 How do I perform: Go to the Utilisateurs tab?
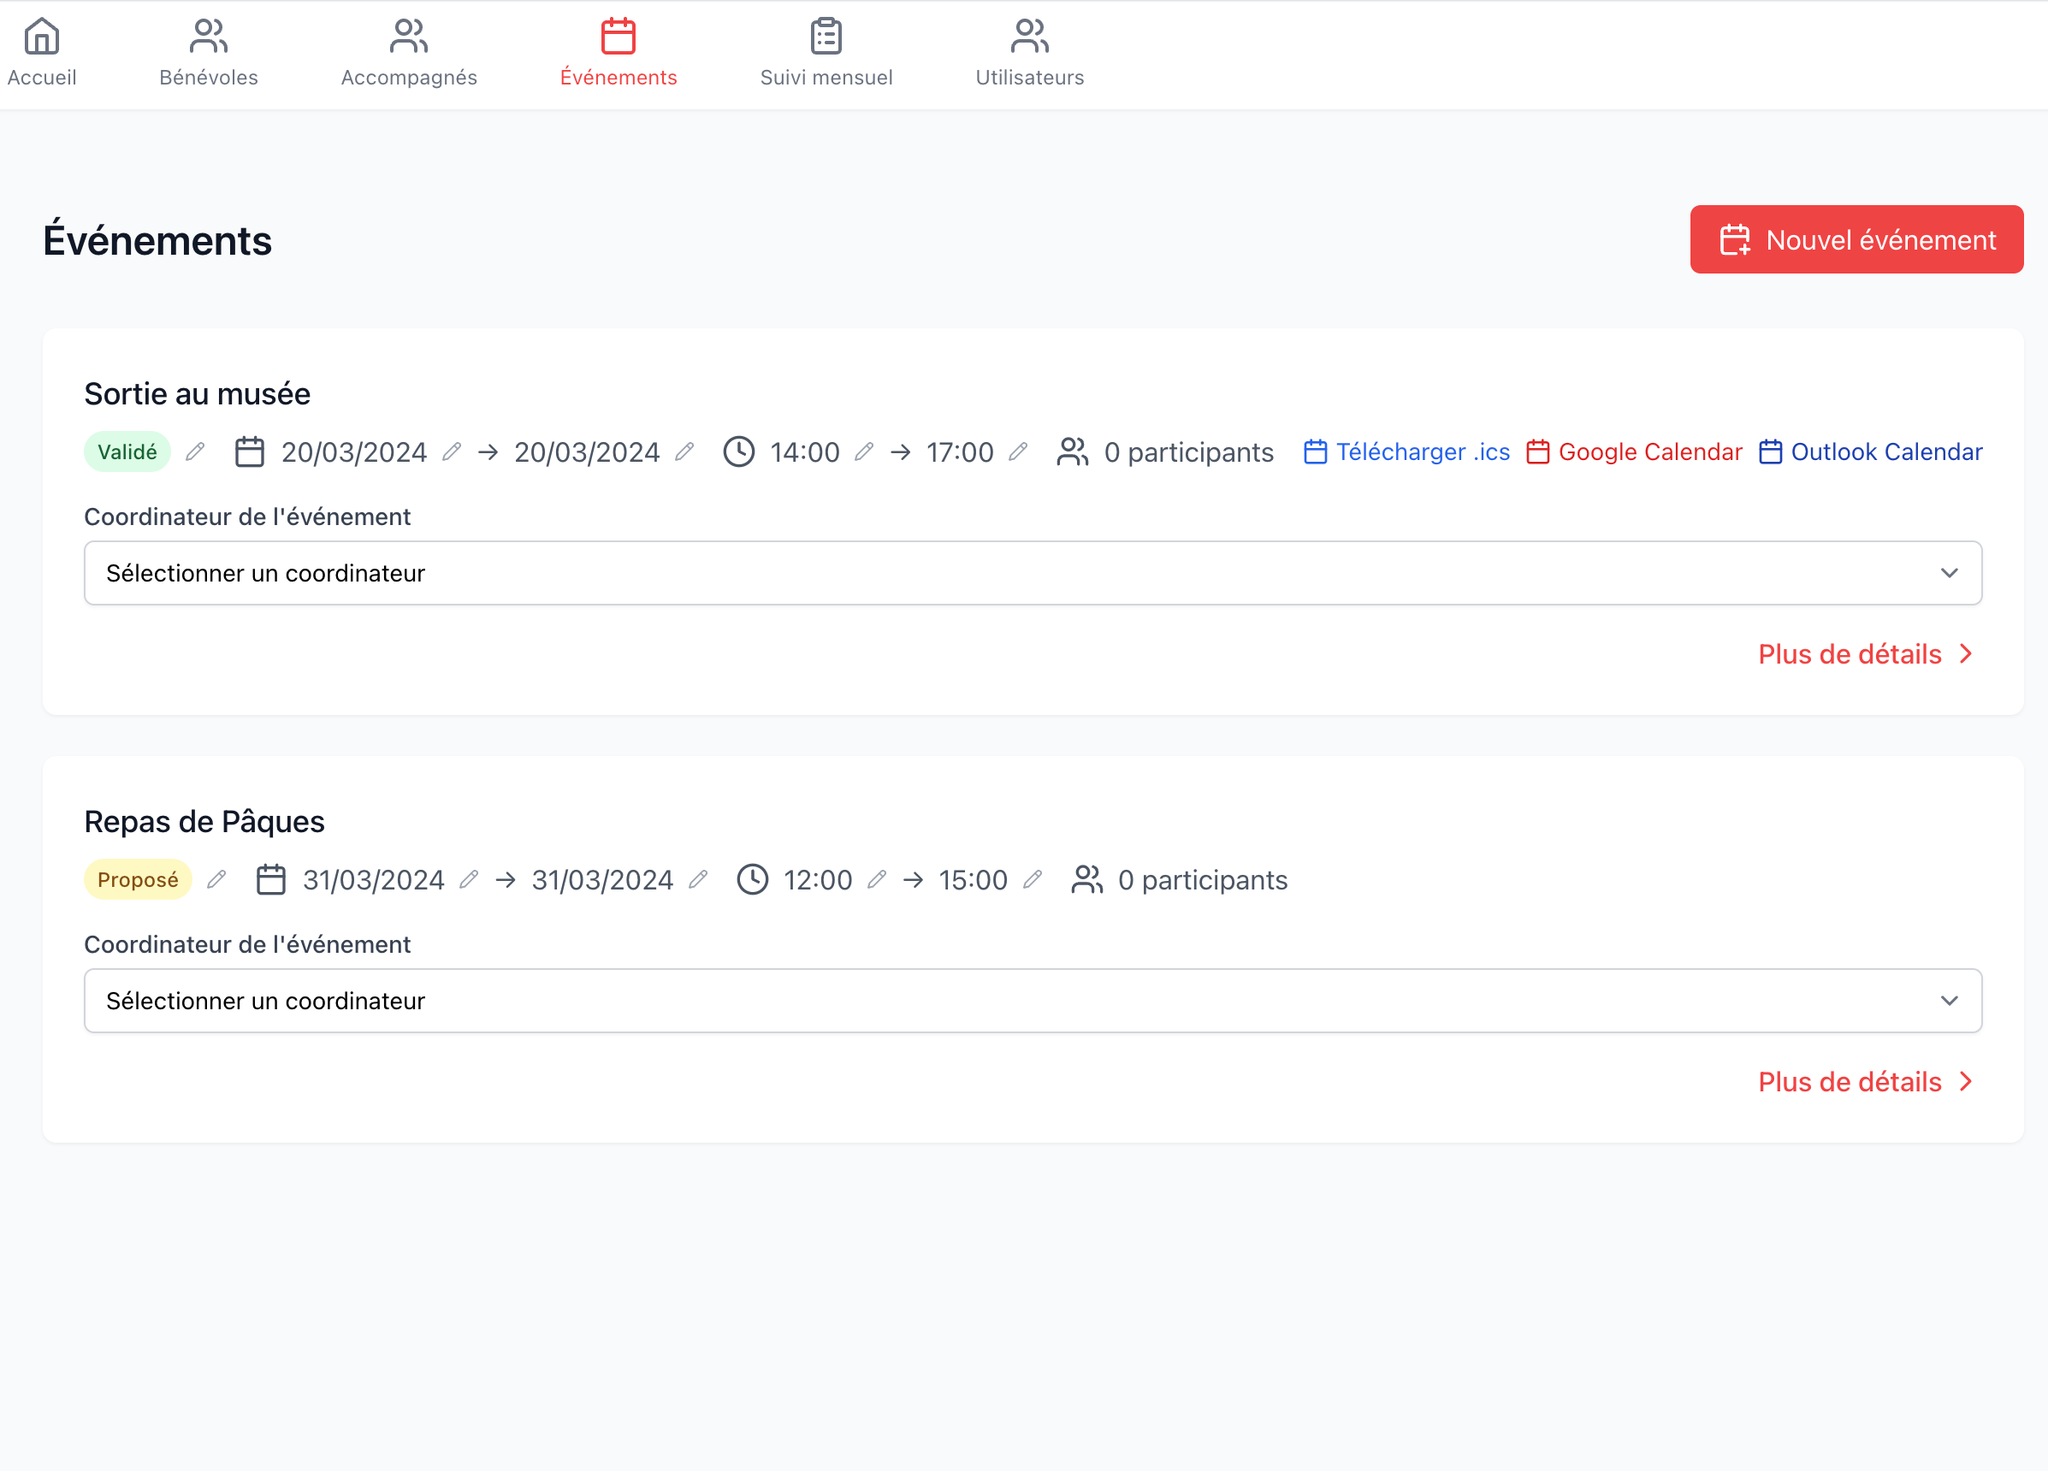pyautogui.click(x=1029, y=53)
